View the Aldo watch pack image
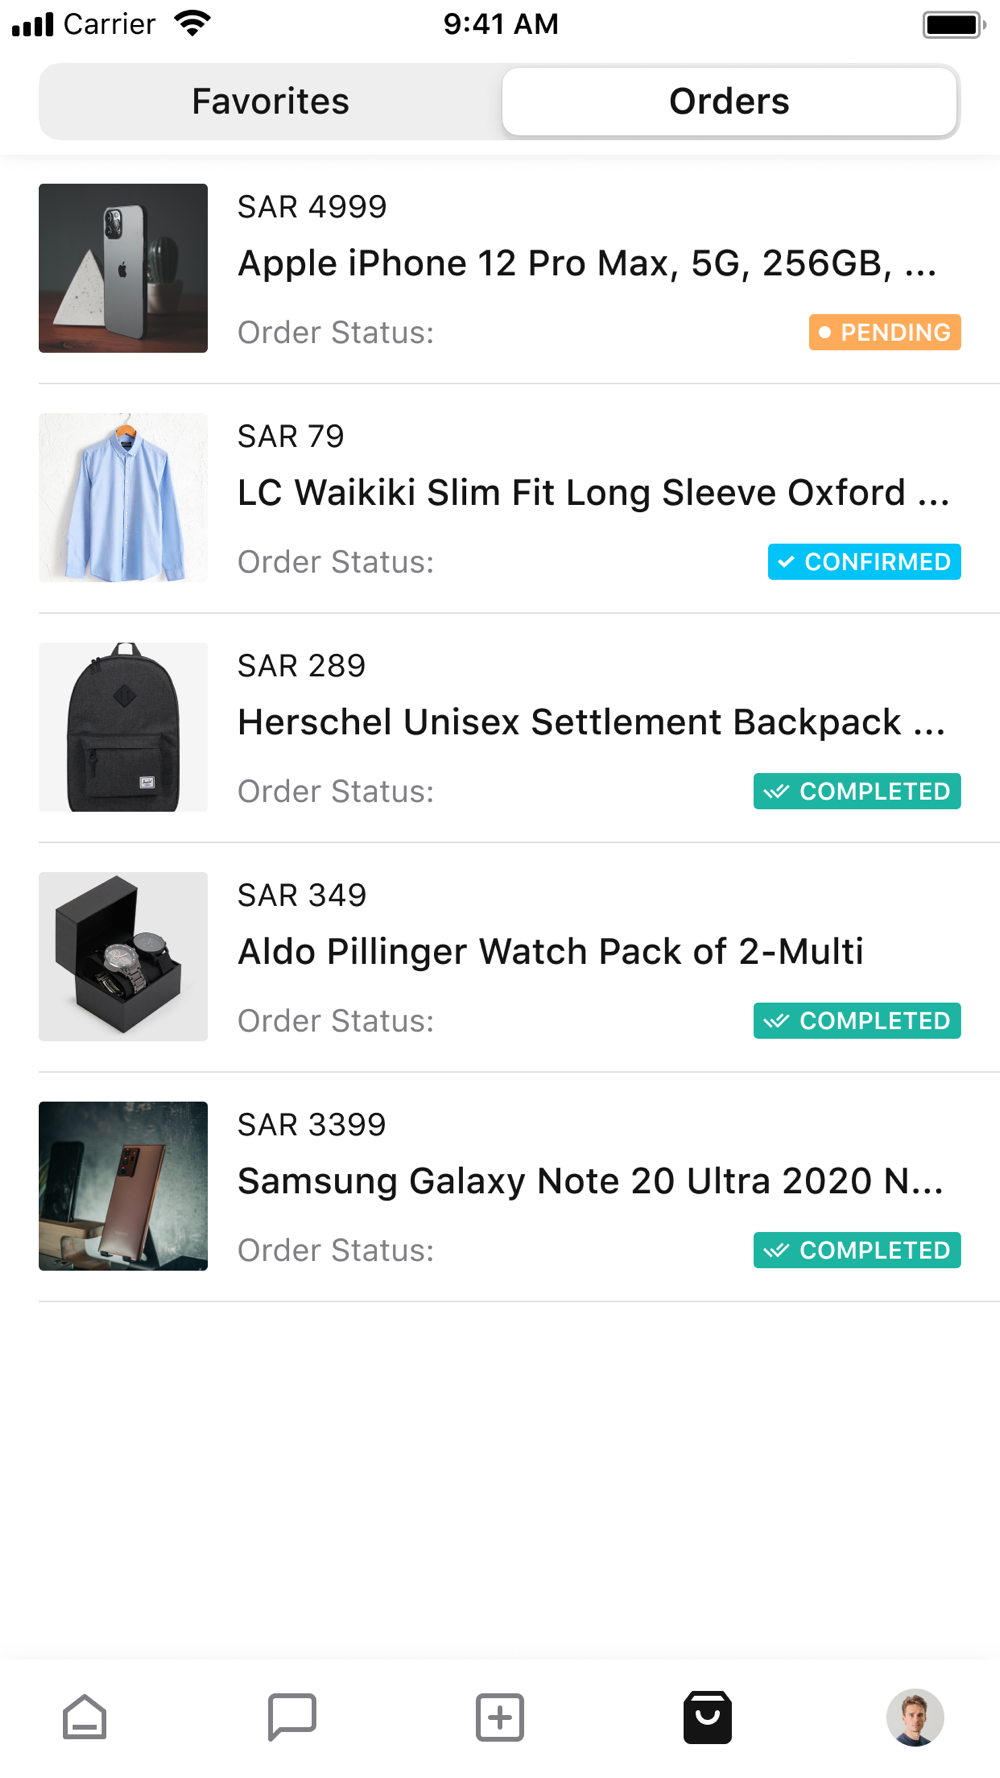 123,956
